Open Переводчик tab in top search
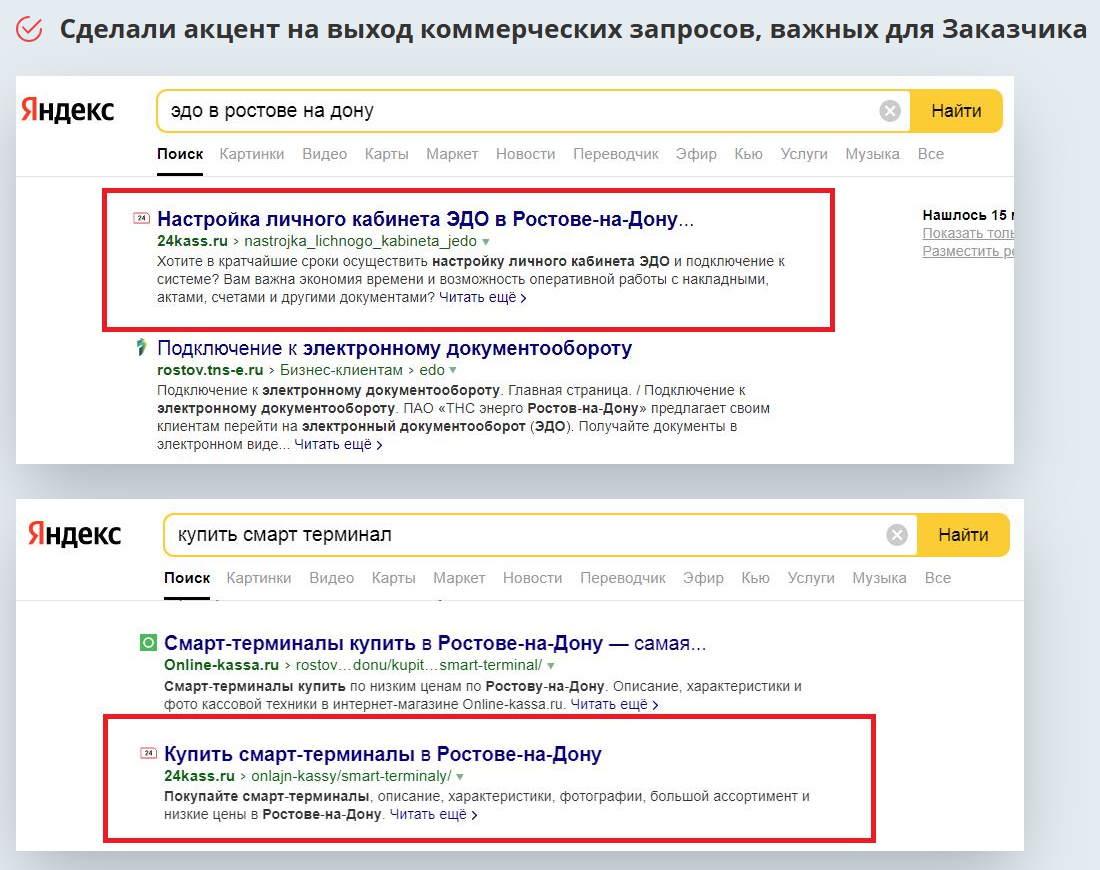This screenshot has height=870, width=1100. click(616, 154)
